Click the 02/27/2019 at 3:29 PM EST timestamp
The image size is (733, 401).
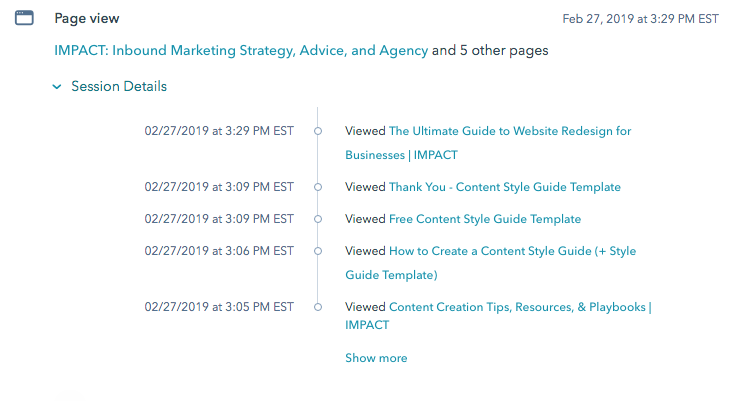click(219, 131)
